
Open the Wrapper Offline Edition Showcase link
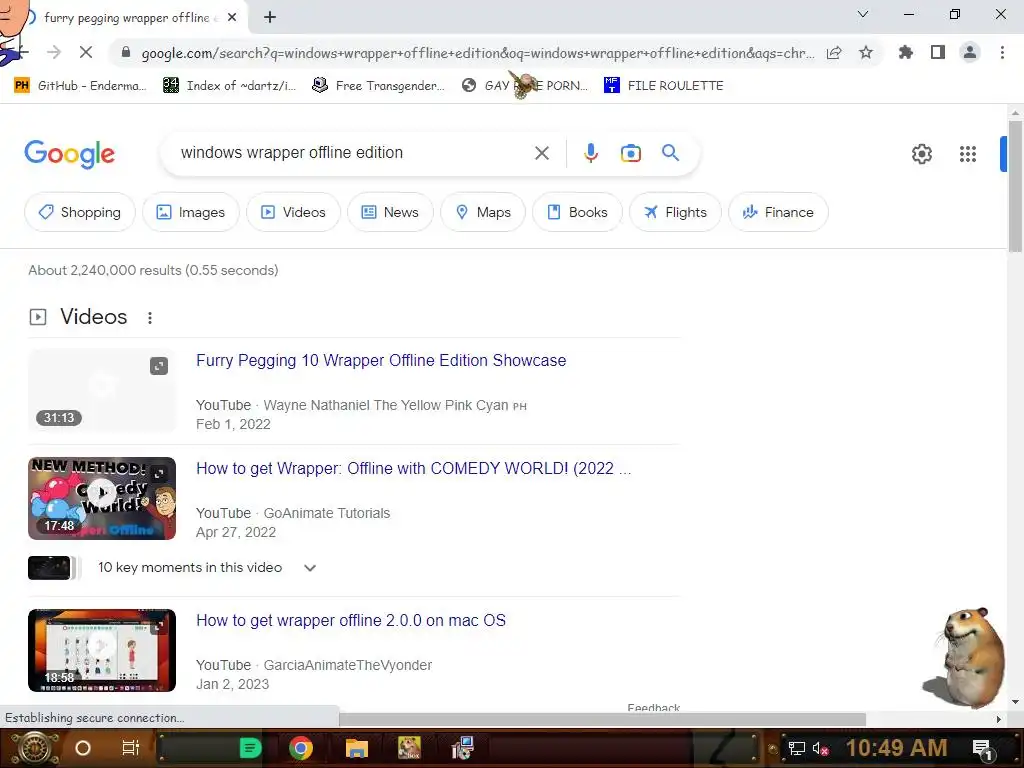(x=381, y=360)
